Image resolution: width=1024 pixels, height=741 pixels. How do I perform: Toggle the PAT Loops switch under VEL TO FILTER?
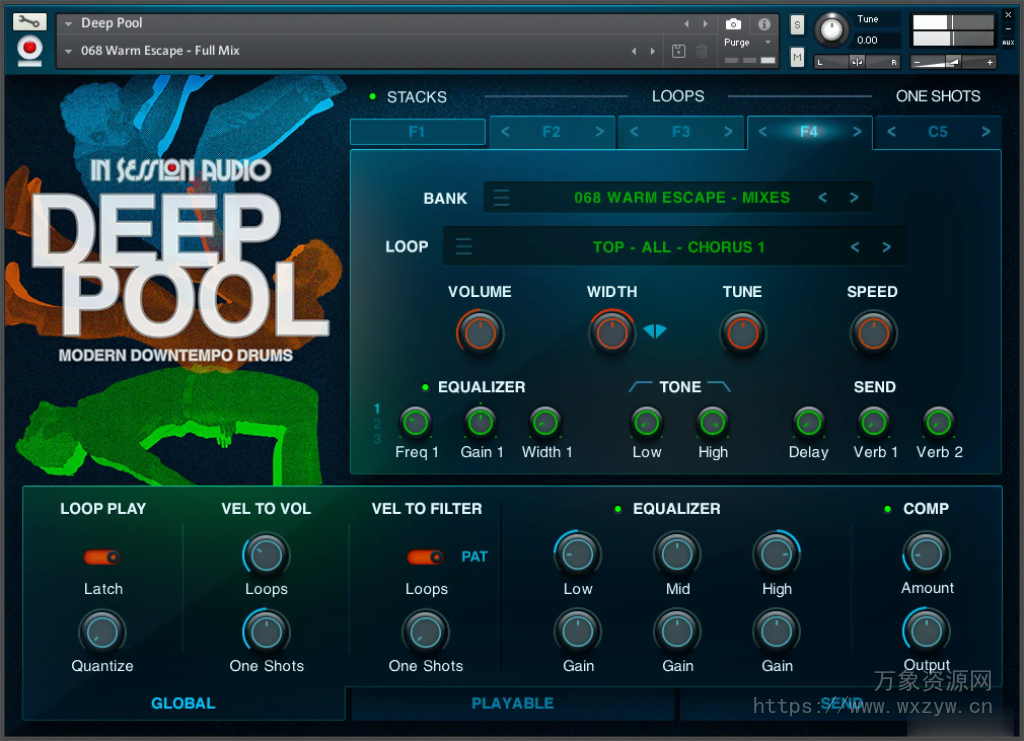(424, 557)
